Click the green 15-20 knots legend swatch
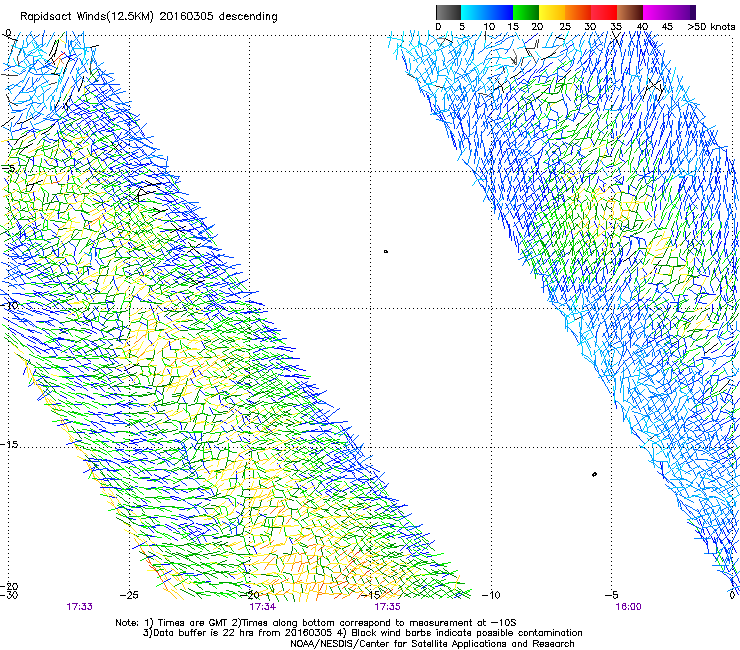This screenshot has height=650, width=740. pyautogui.click(x=526, y=12)
